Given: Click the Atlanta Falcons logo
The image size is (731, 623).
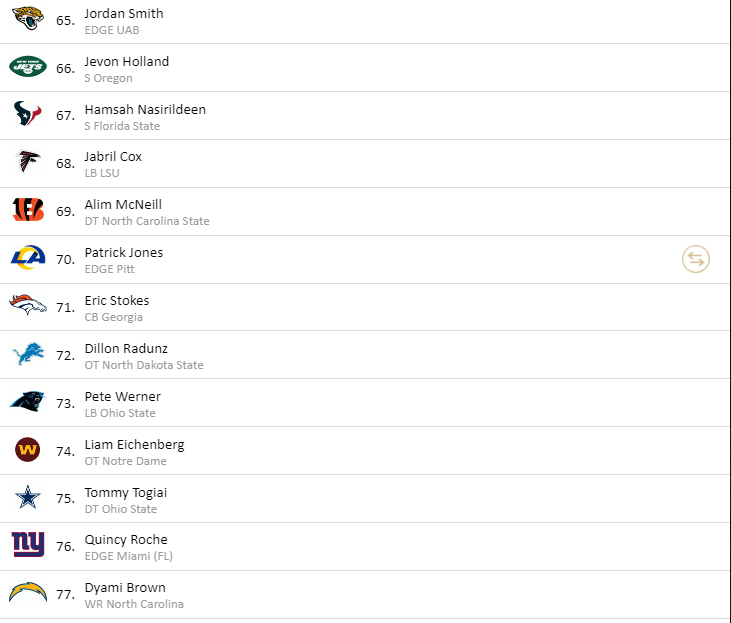Looking at the screenshot, I should pos(28,161).
